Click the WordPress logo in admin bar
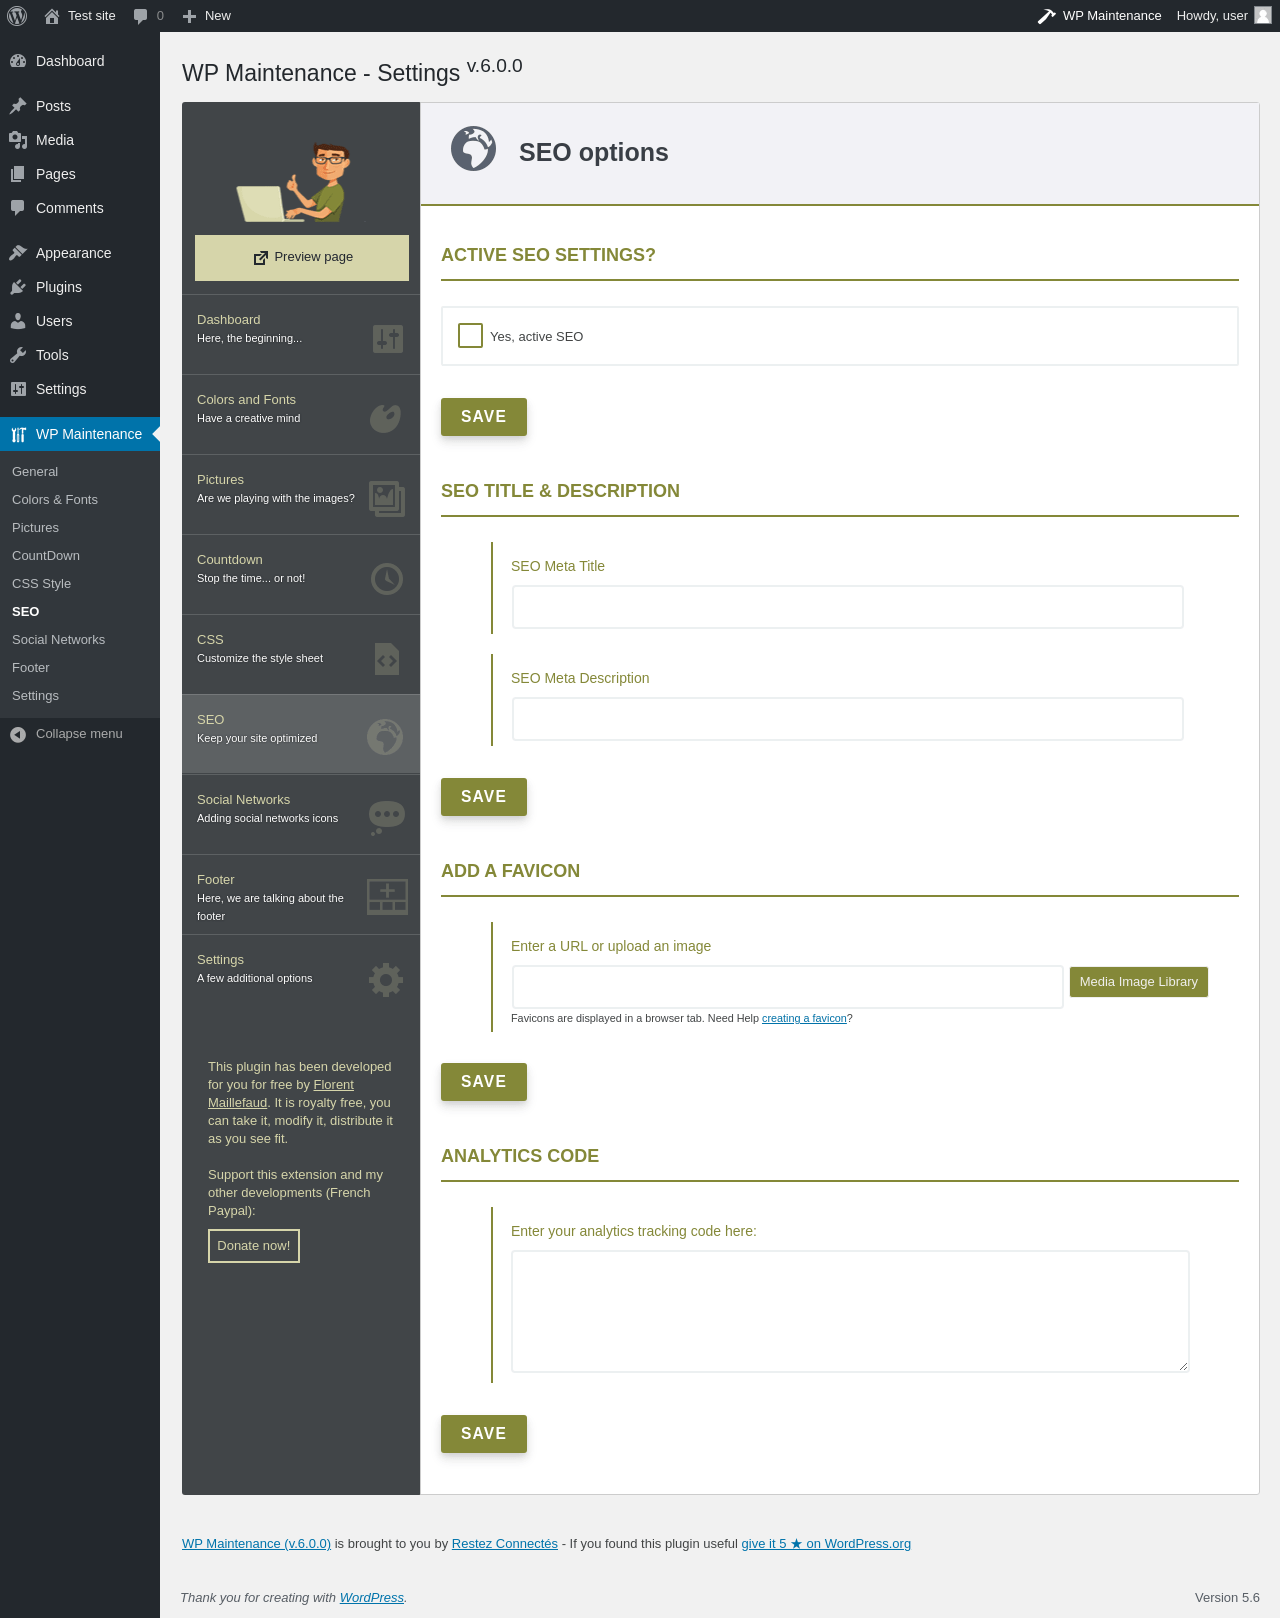 coord(17,16)
